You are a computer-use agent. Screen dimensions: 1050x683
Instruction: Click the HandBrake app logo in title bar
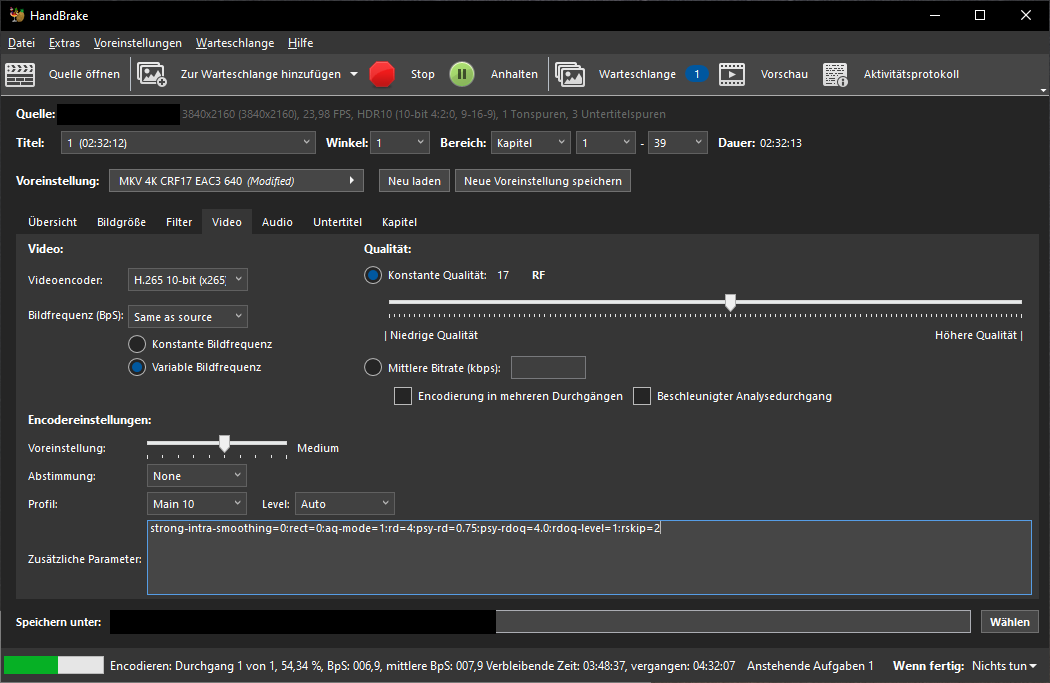[x=17, y=15]
